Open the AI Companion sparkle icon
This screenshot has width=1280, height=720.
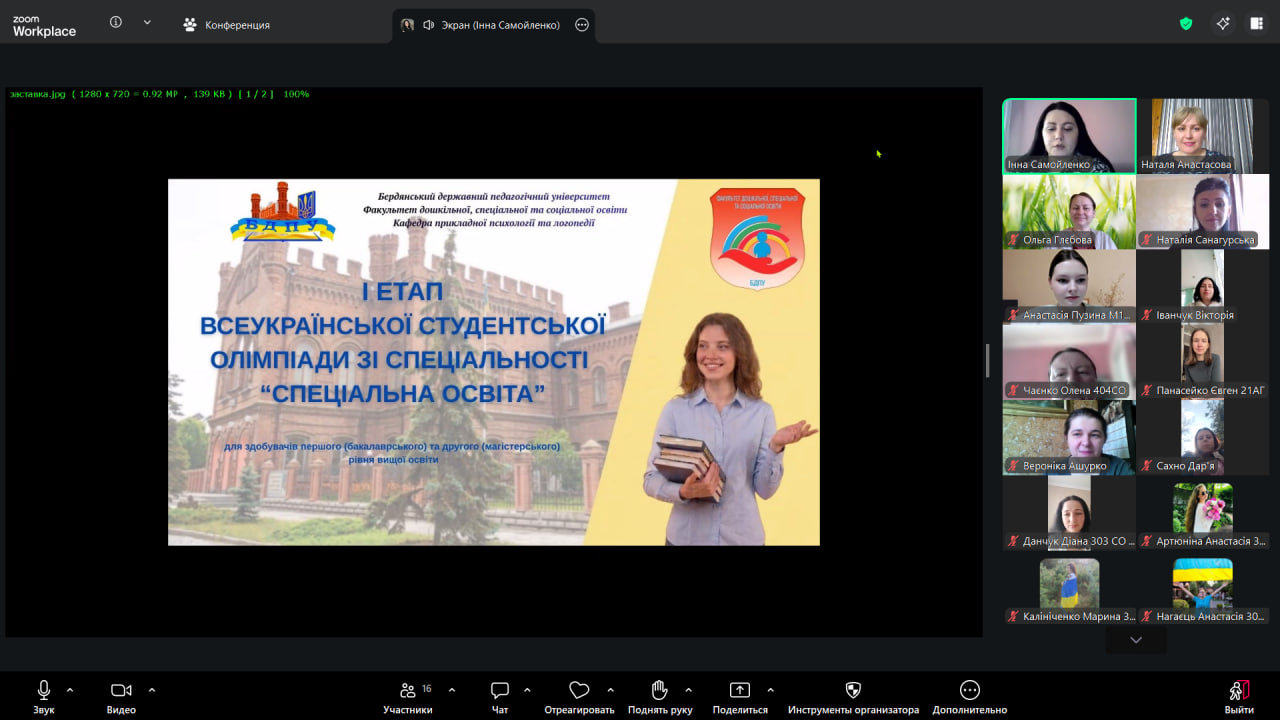[x=1223, y=24]
